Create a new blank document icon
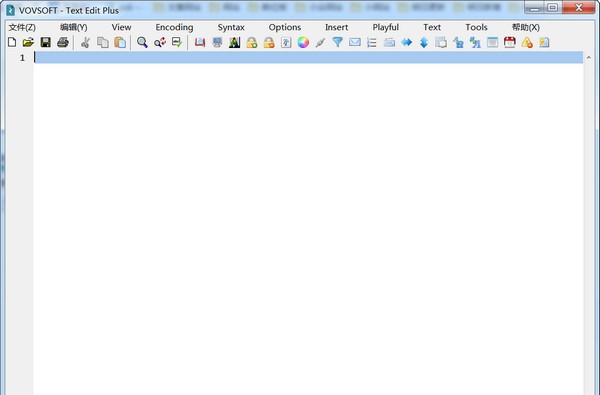The height and width of the screenshot is (395, 600). coord(12,42)
